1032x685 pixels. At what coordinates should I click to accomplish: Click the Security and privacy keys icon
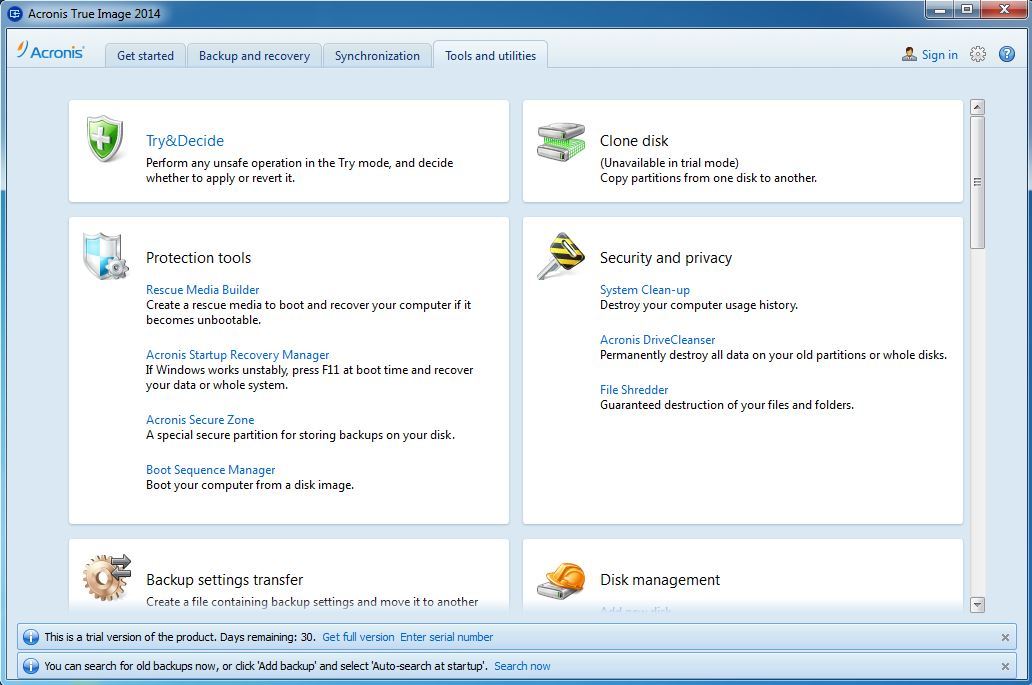tap(560, 255)
